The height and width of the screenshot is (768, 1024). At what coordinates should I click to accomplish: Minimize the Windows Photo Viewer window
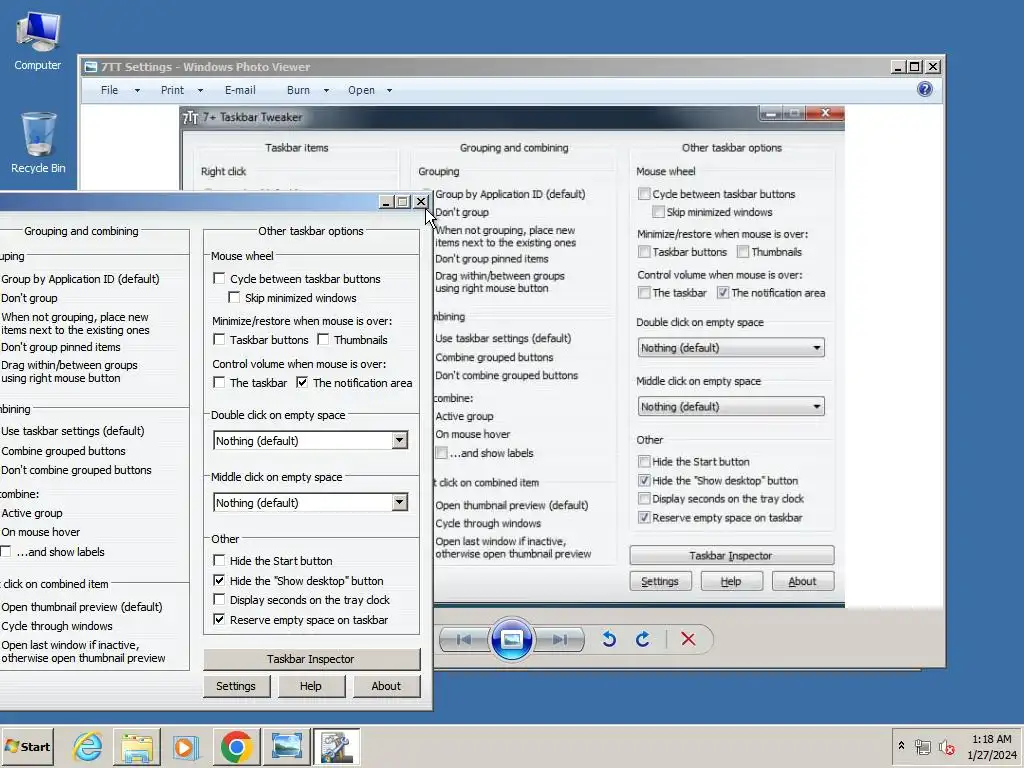(898, 67)
